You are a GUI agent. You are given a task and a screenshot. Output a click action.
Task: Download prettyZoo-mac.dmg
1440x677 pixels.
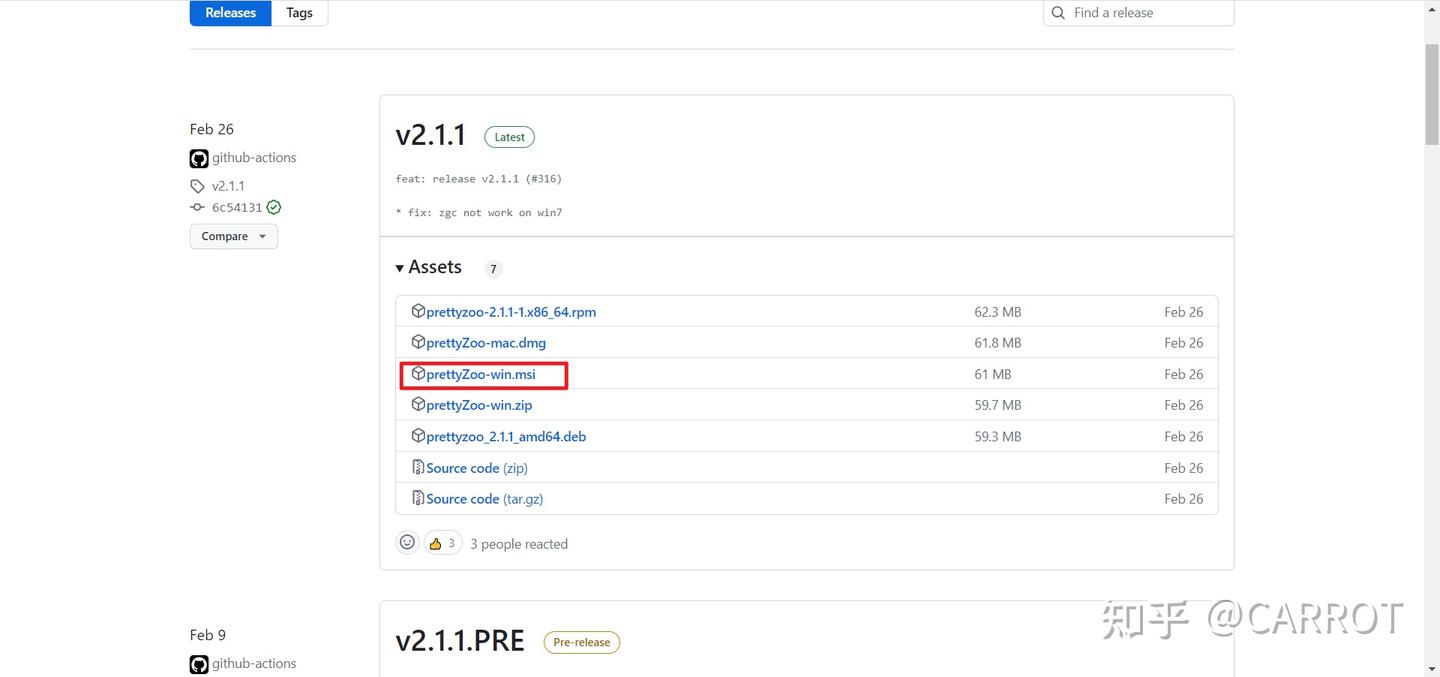[x=486, y=343]
